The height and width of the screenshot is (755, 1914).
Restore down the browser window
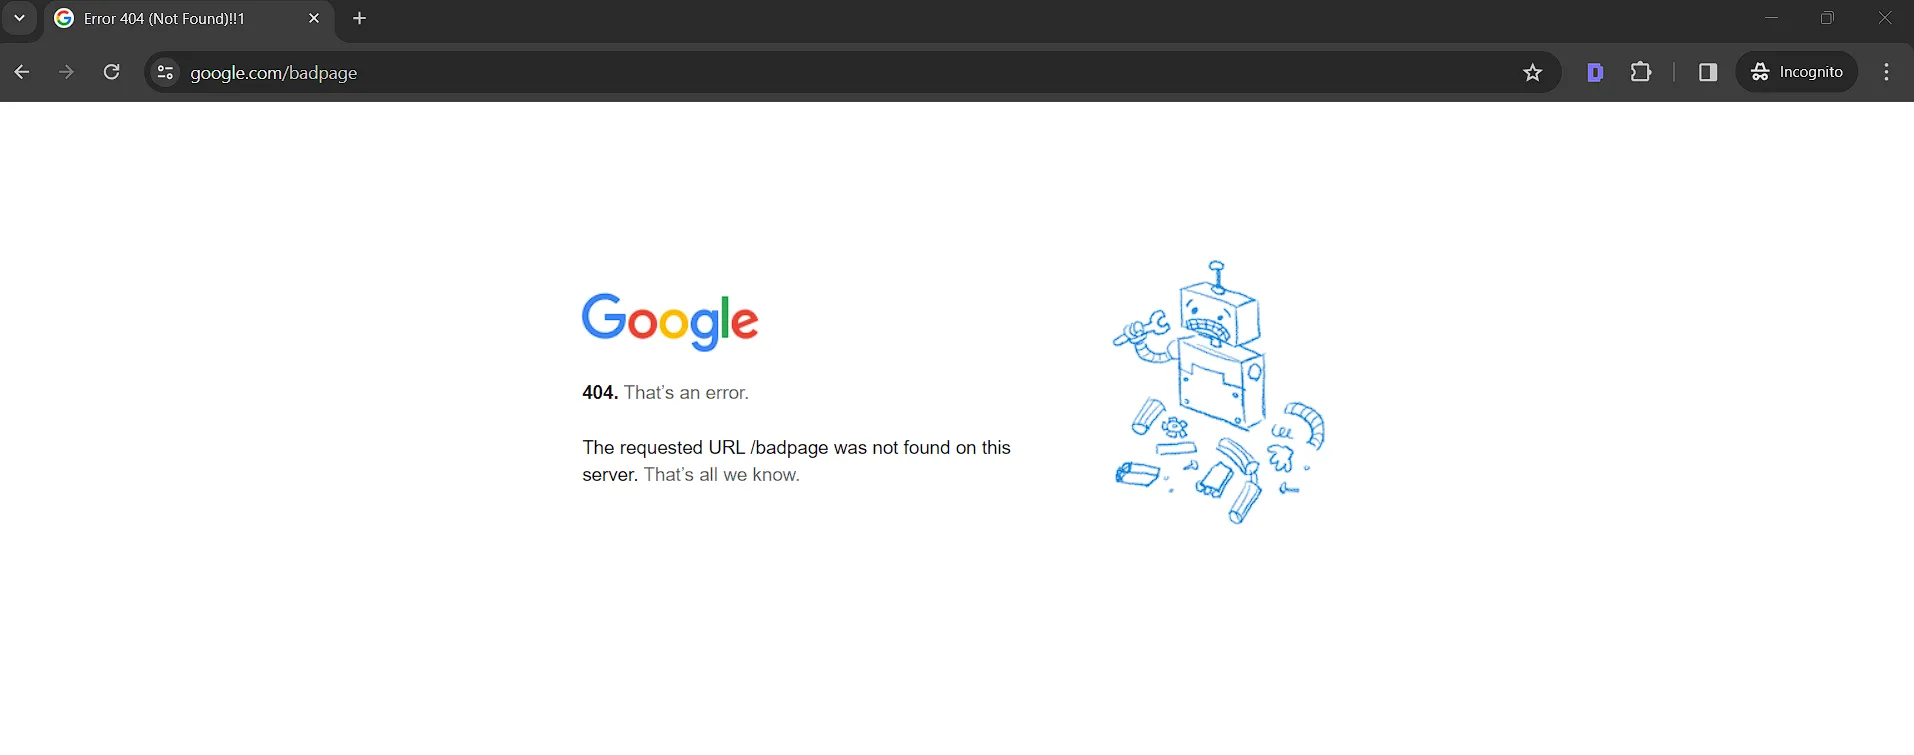[x=1827, y=18]
